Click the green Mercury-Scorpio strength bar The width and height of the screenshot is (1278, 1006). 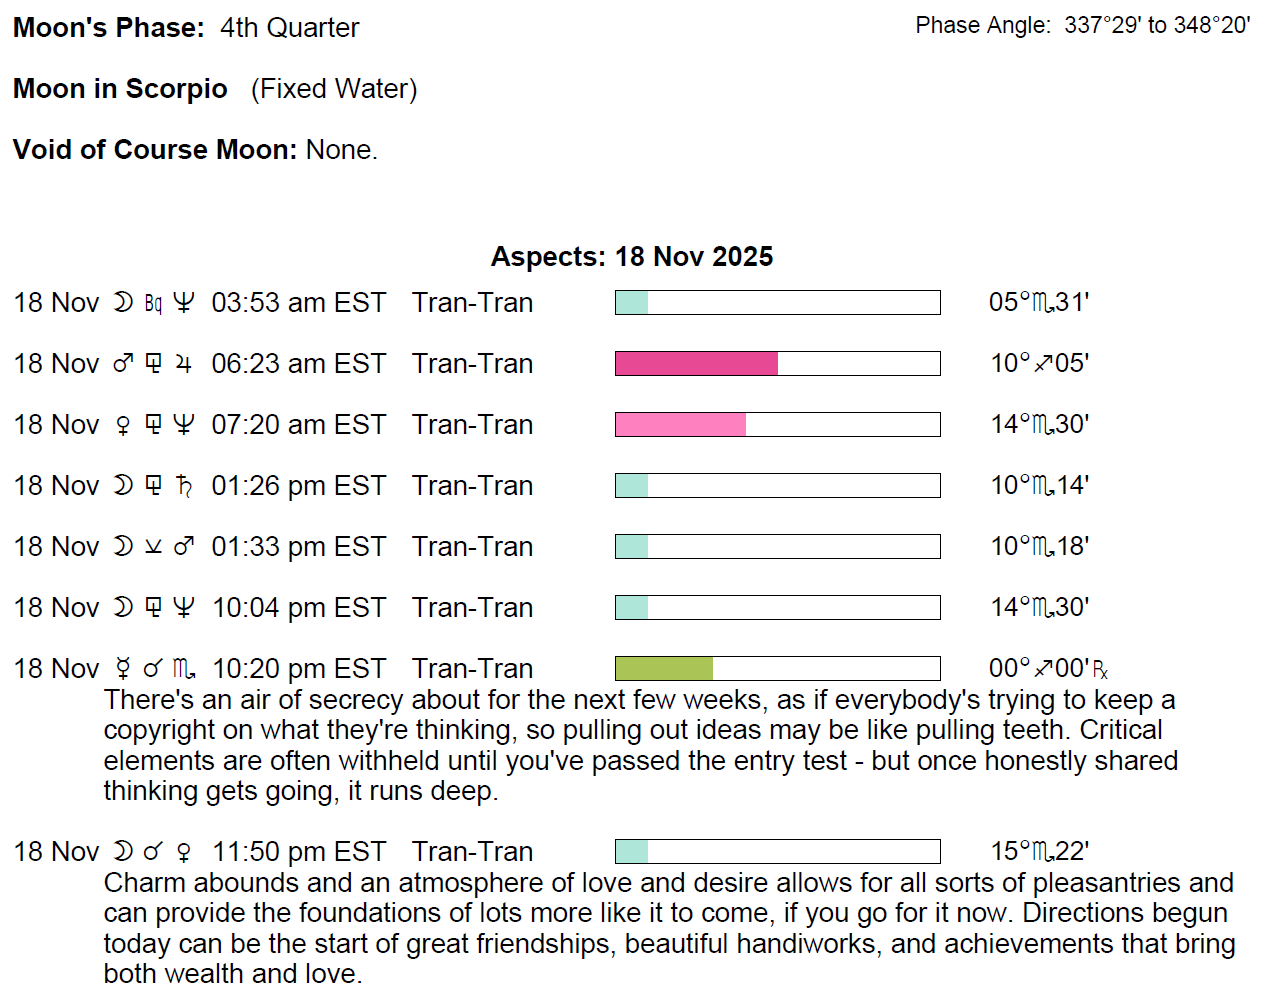click(x=664, y=669)
